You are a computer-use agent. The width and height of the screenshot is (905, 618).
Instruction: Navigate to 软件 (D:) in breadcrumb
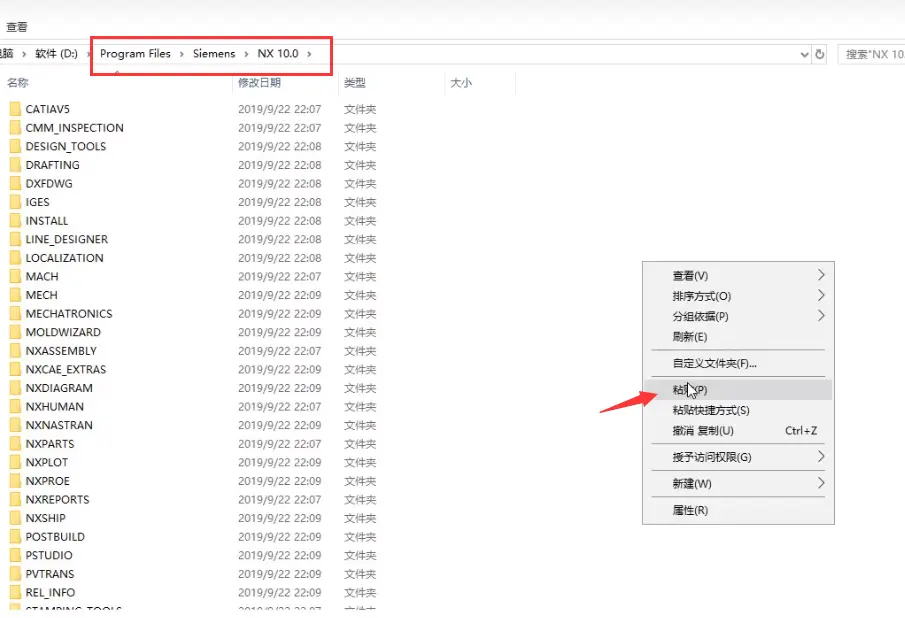[x=57, y=54]
